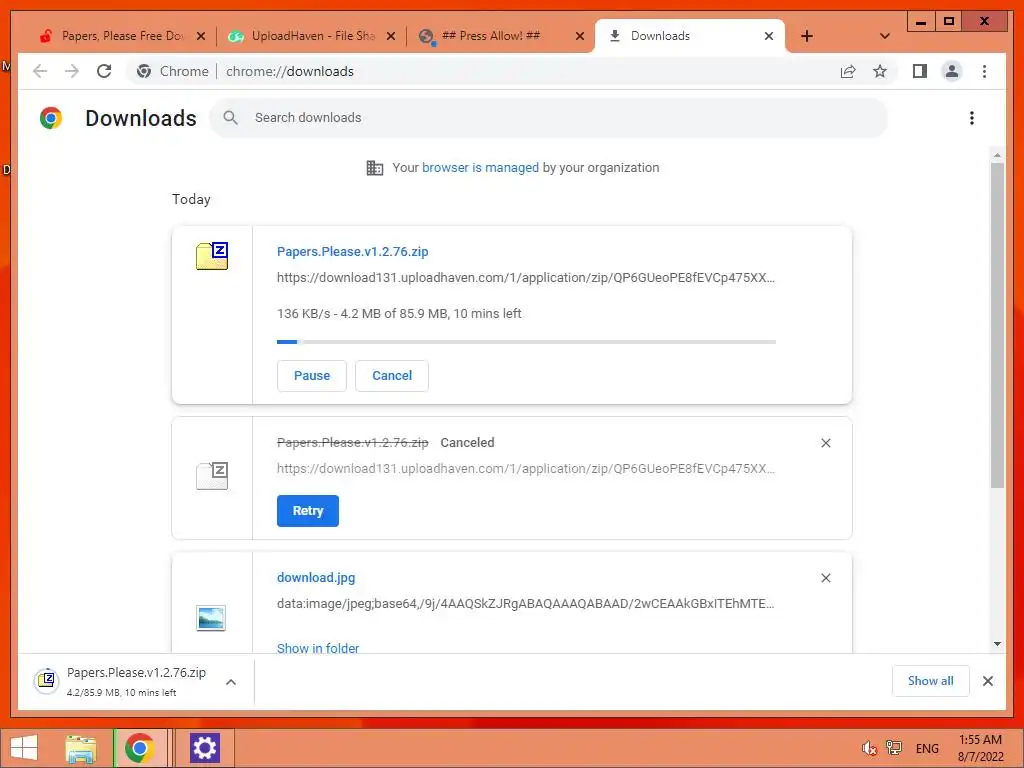Go back using the browser back arrow

tap(40, 71)
